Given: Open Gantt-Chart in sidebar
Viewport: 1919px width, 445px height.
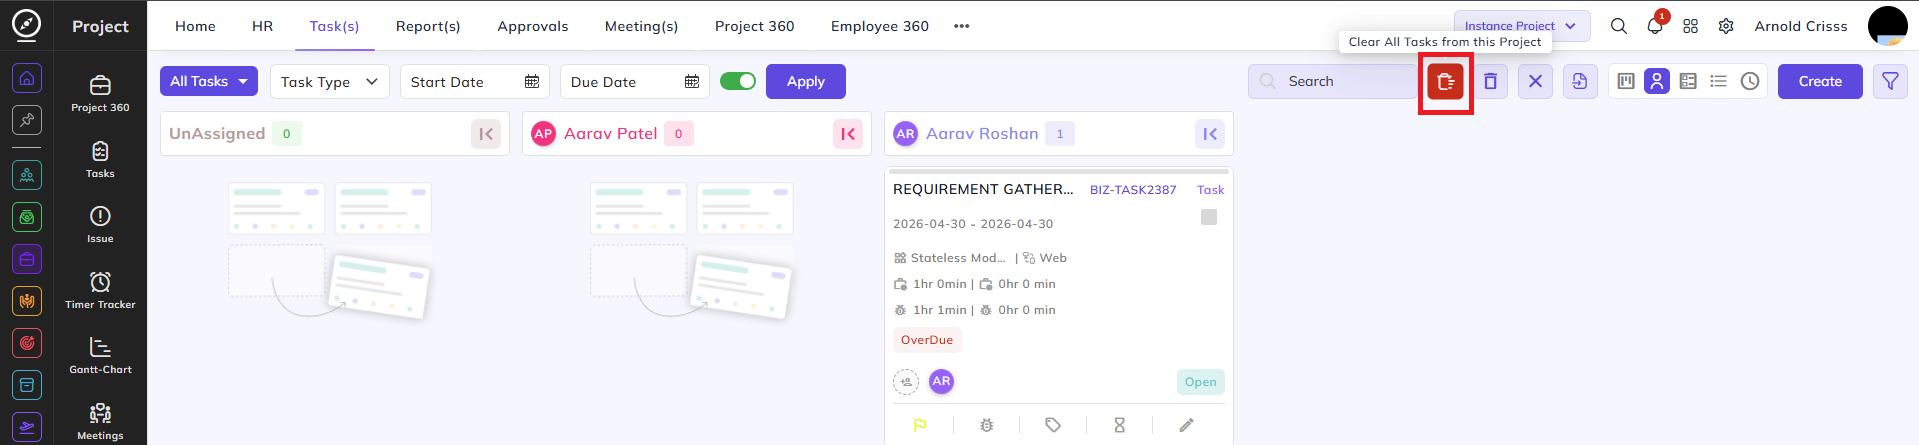Looking at the screenshot, I should click(x=100, y=356).
